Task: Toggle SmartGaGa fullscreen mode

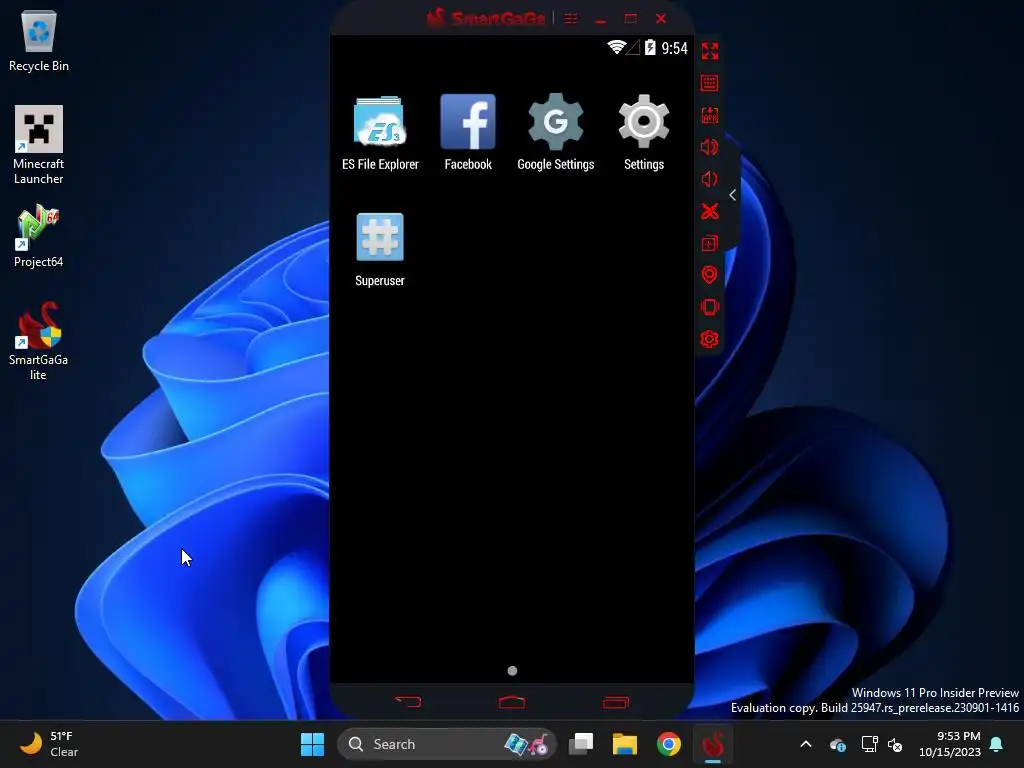Action: click(710, 51)
